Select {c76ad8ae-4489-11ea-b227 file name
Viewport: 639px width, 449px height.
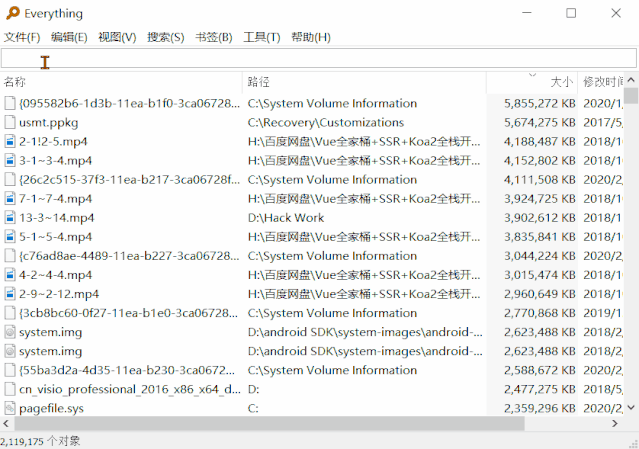pos(129,256)
